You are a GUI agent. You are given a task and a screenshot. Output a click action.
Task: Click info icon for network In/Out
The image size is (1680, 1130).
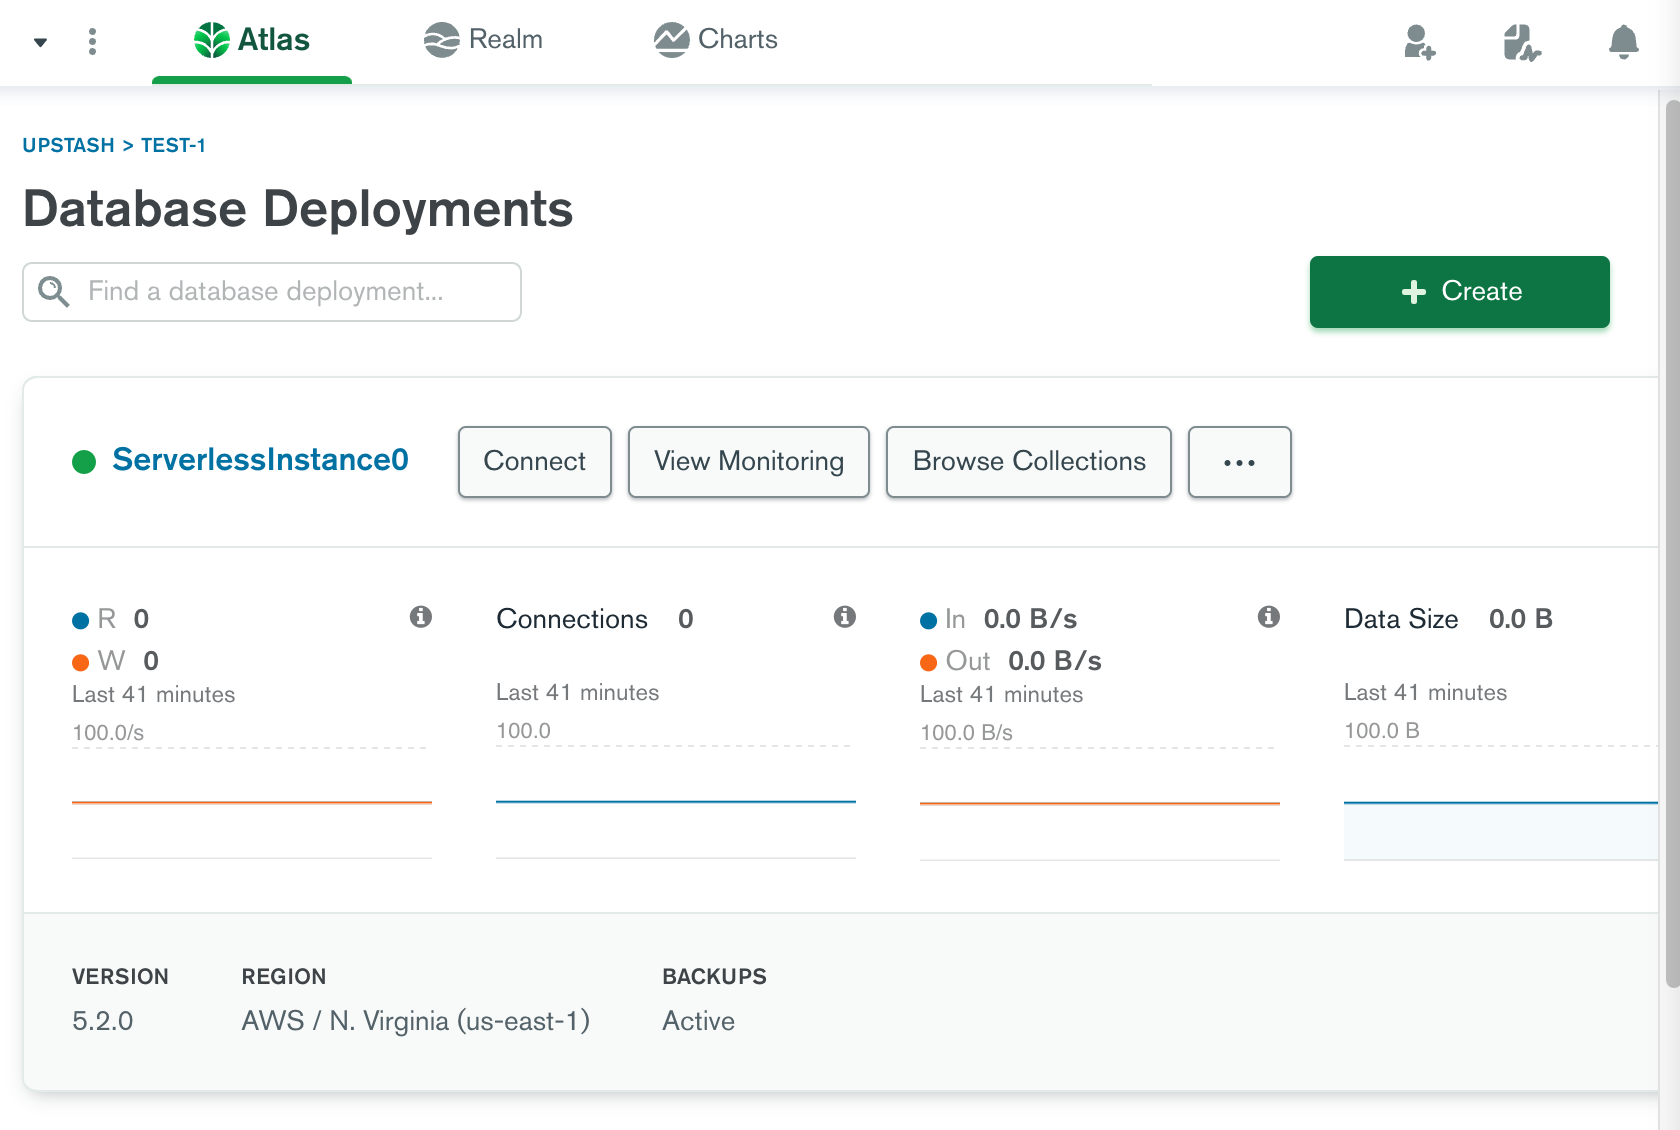[x=1269, y=617]
